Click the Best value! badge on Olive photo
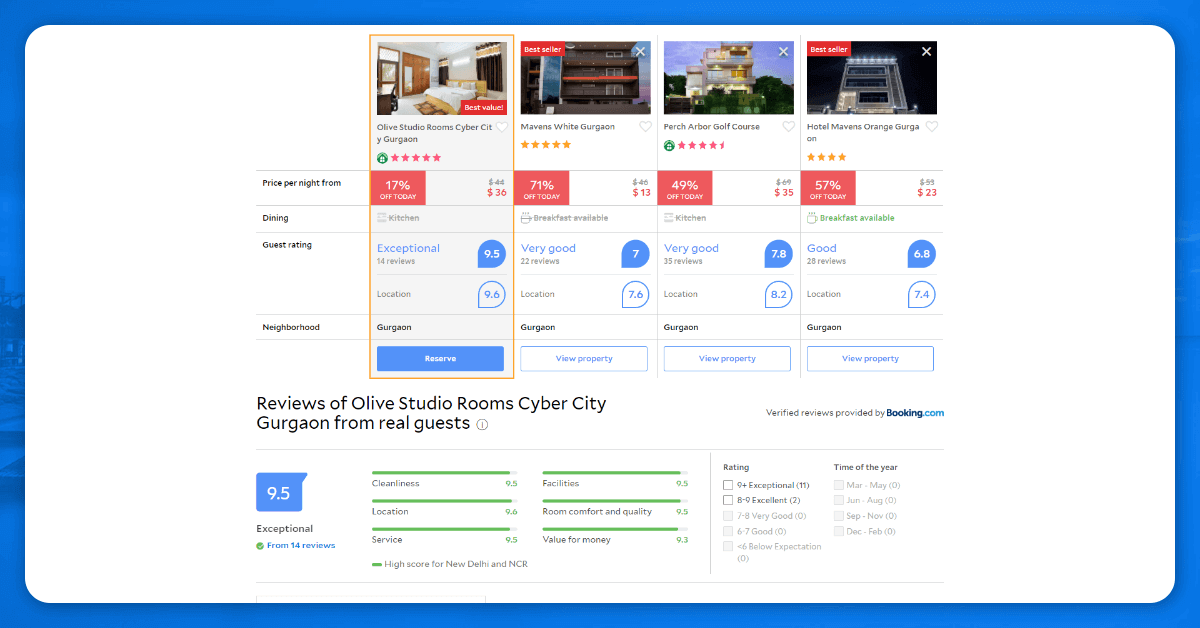 tap(483, 107)
